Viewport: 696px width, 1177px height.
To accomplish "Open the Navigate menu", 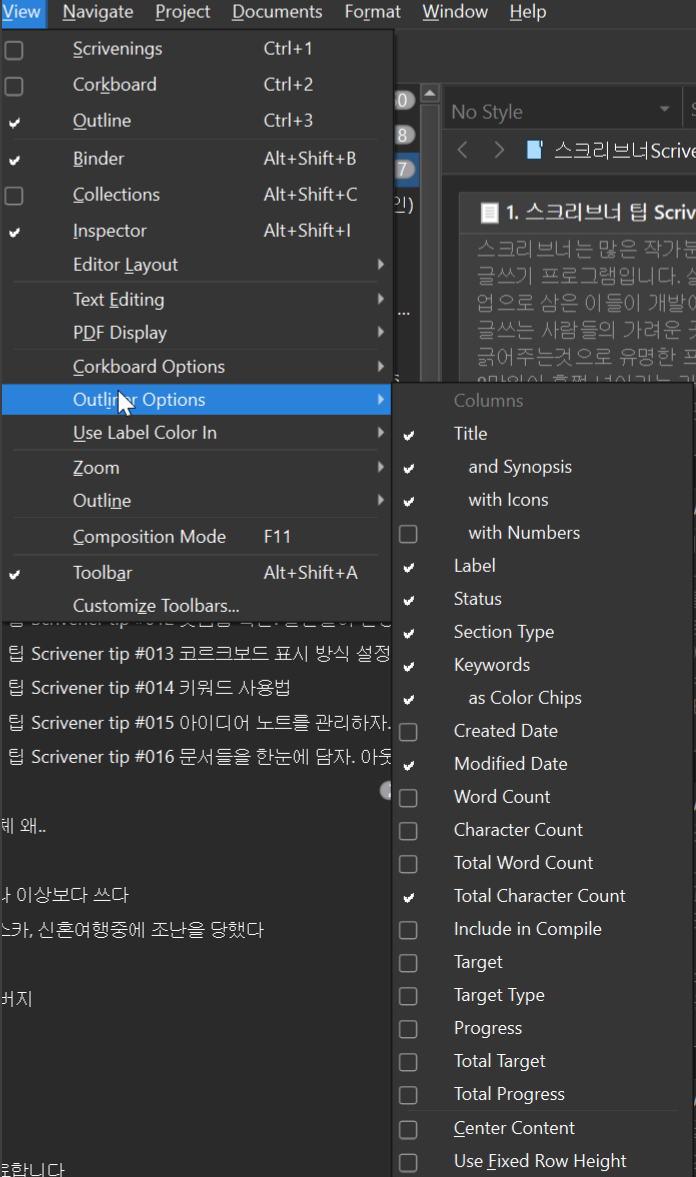I will 98,12.
